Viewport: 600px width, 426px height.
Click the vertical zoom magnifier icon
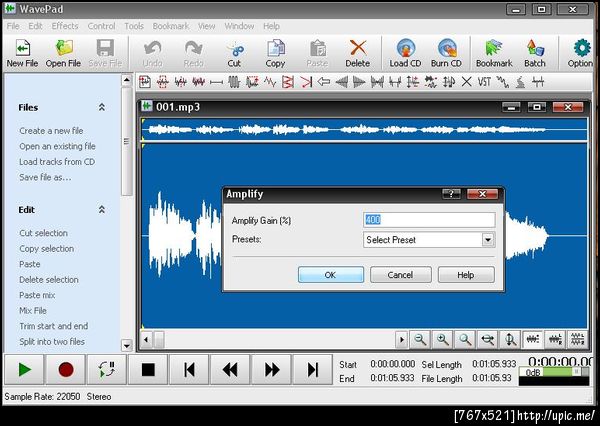510,339
